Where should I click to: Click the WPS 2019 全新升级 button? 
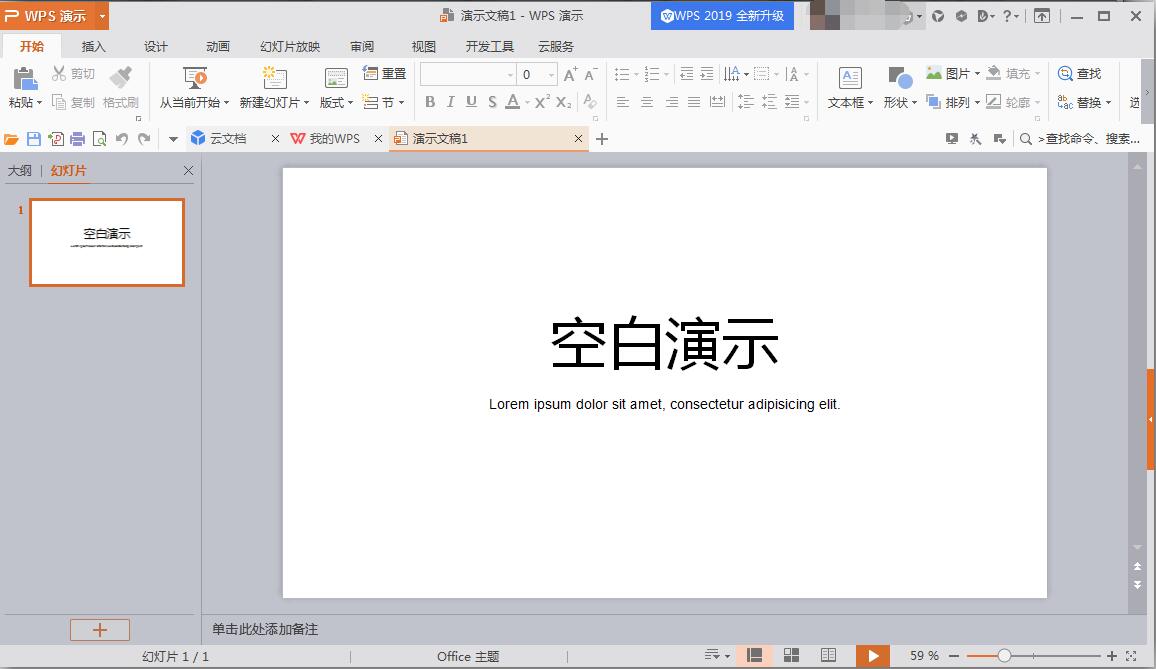point(722,15)
